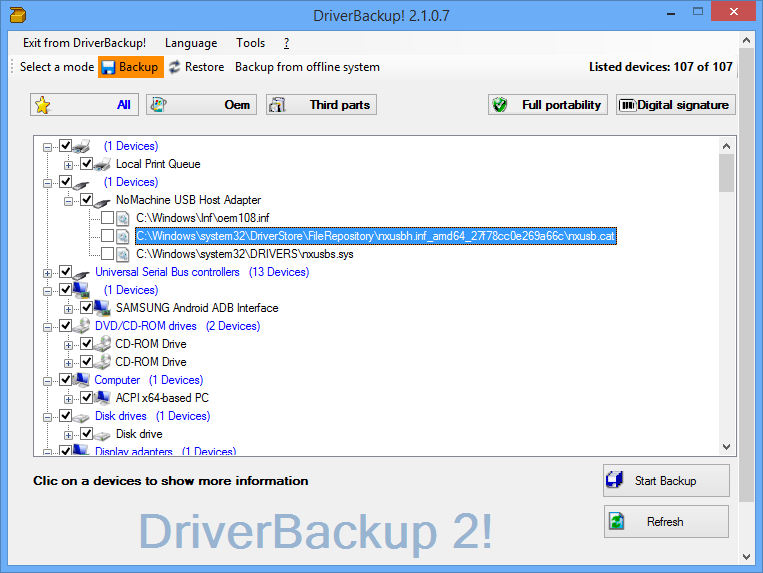Expand the SAMSUNG Android ADB Interface node
Viewport: 763px width, 573px height.
69,309
